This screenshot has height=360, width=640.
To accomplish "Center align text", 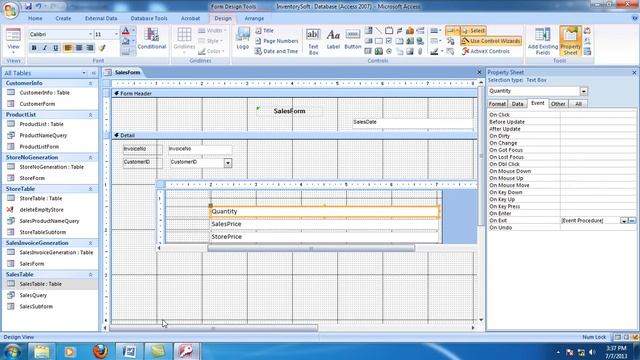I will click(79, 48).
